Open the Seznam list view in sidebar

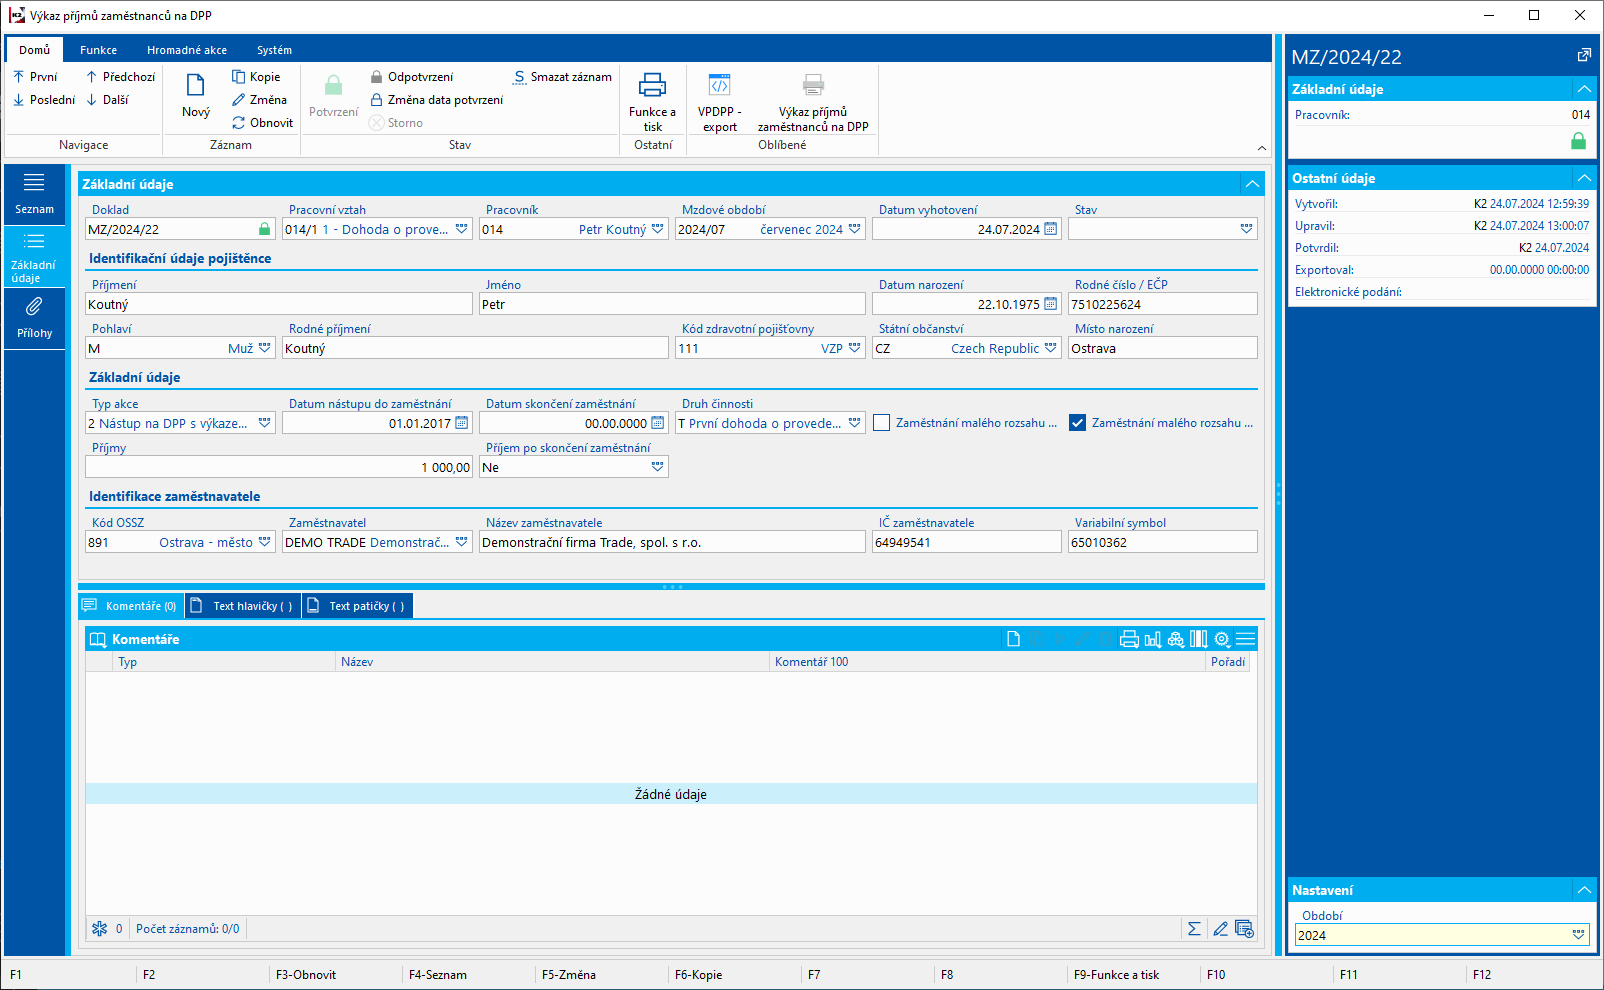click(x=34, y=192)
